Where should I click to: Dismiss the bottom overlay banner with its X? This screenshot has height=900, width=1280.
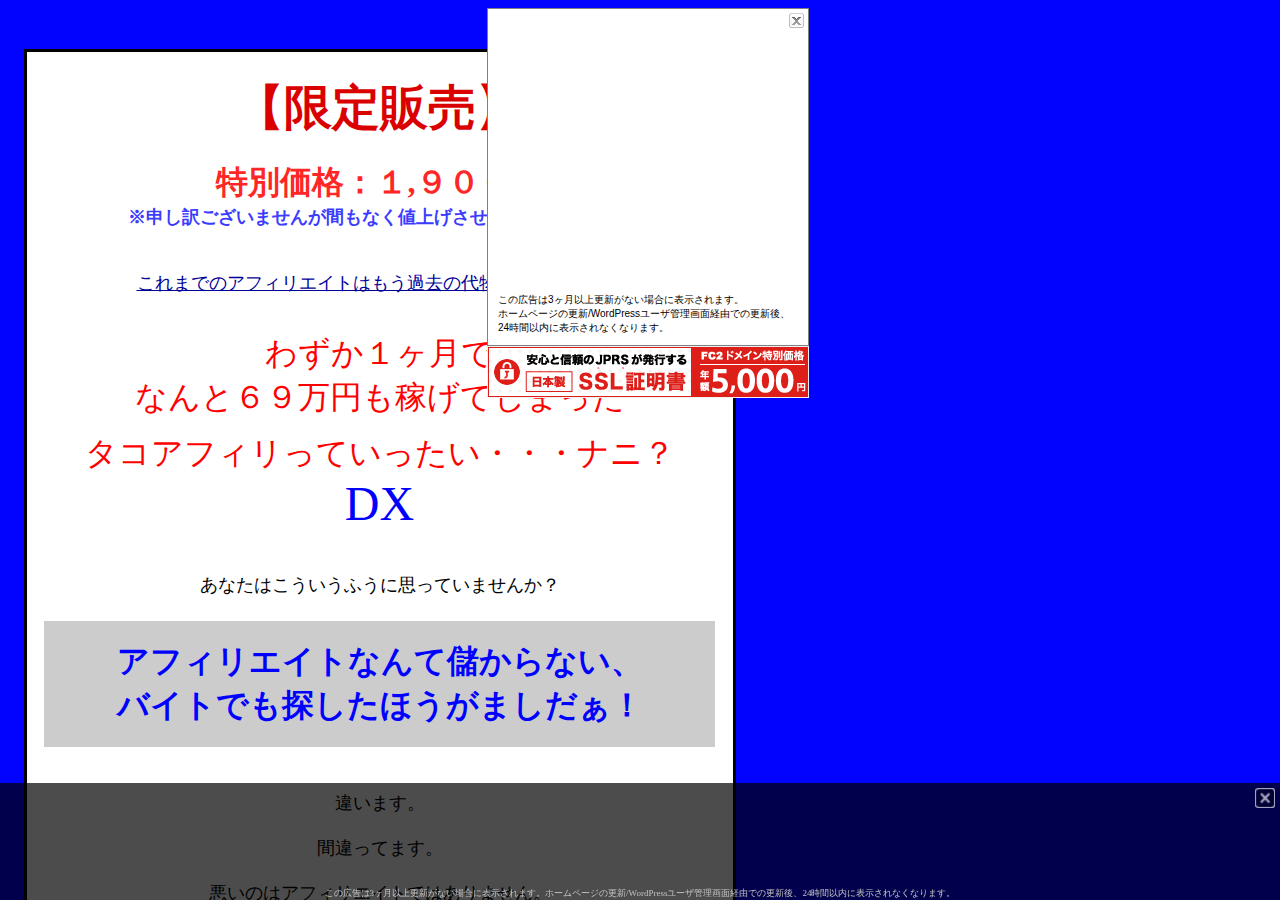pyautogui.click(x=1265, y=798)
